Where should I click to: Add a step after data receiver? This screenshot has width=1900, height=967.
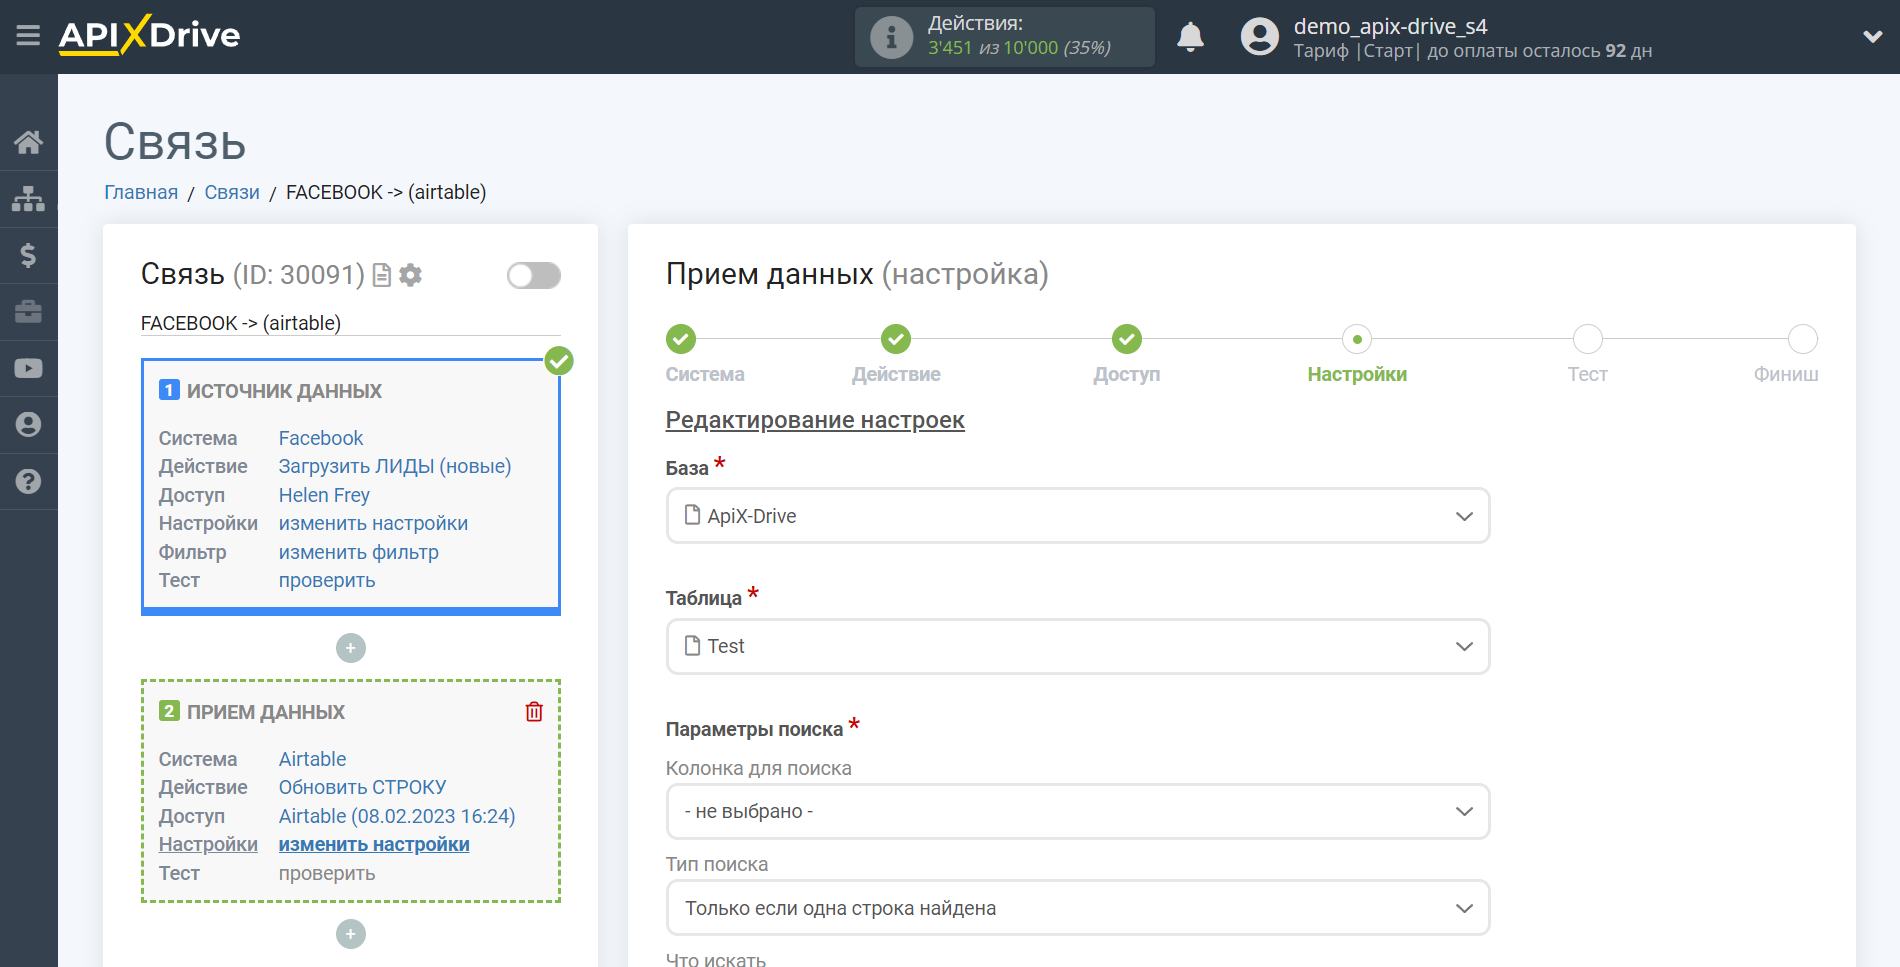(x=350, y=934)
